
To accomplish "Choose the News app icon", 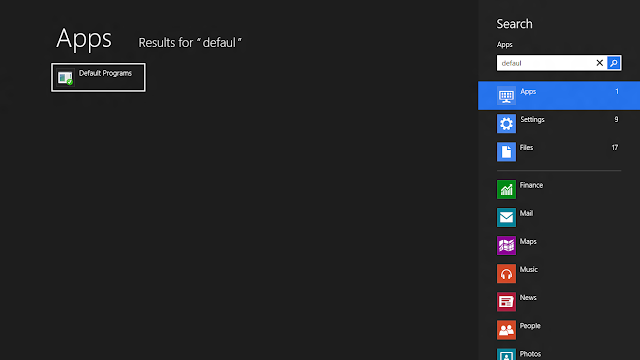I will pos(506,302).
